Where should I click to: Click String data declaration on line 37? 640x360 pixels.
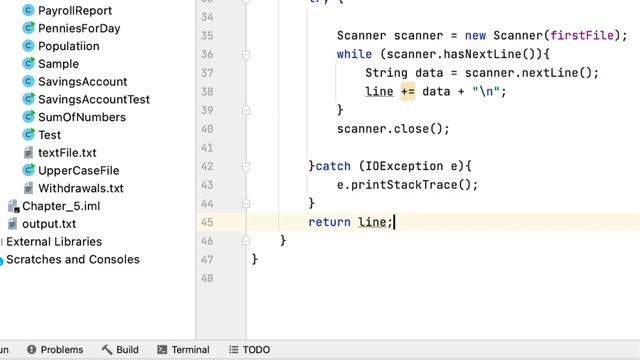404,73
